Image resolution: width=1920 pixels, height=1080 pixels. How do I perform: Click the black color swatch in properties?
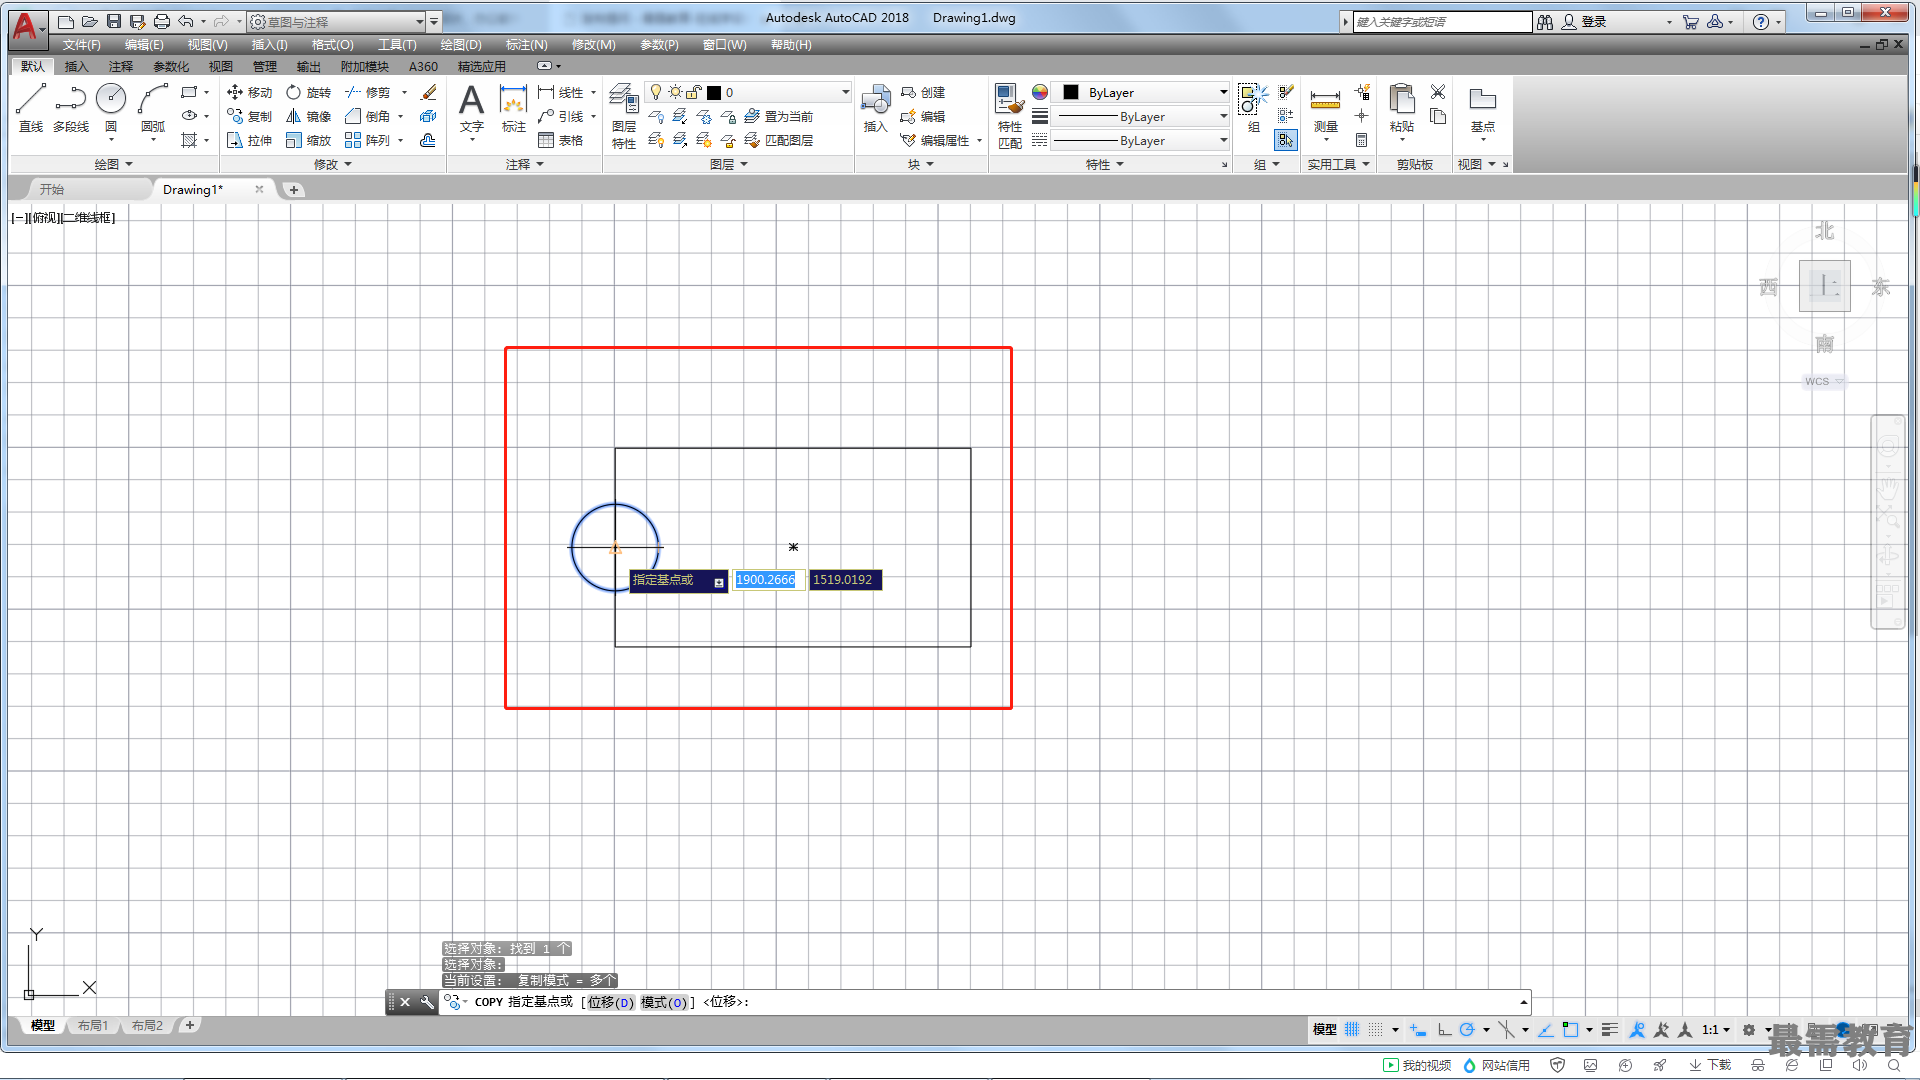[1070, 92]
